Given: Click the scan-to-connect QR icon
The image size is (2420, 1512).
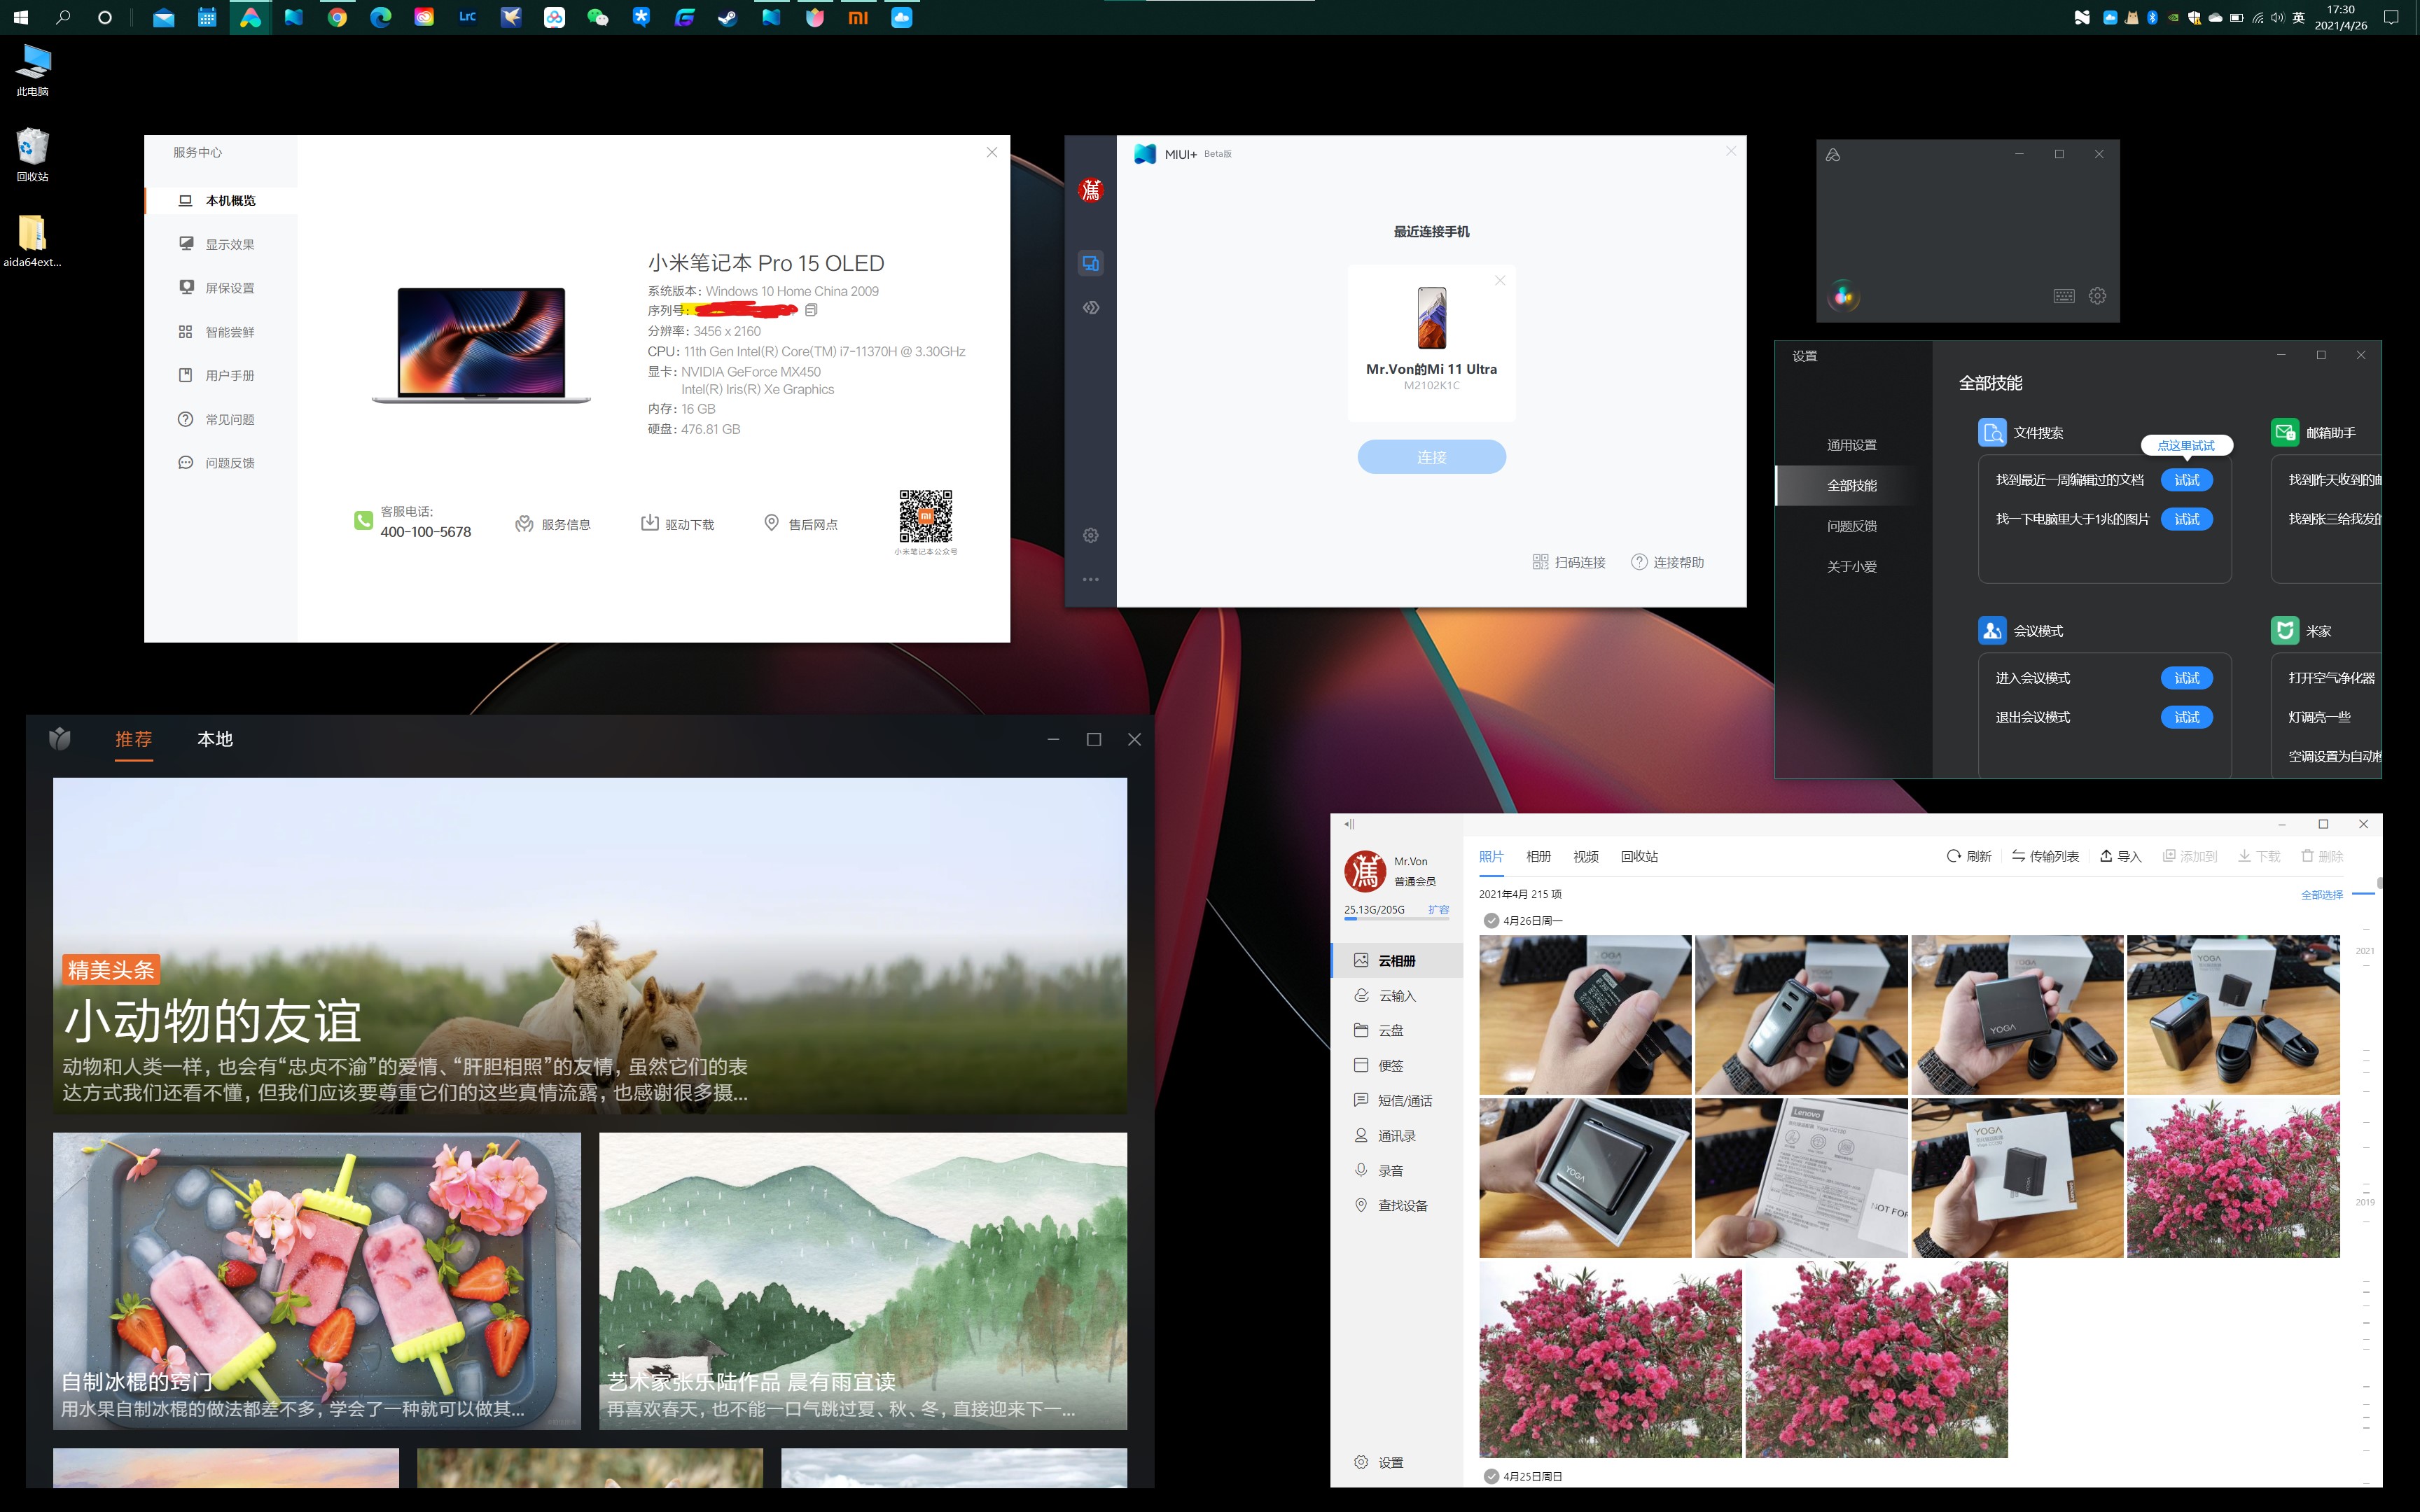Looking at the screenshot, I should coord(1540,562).
